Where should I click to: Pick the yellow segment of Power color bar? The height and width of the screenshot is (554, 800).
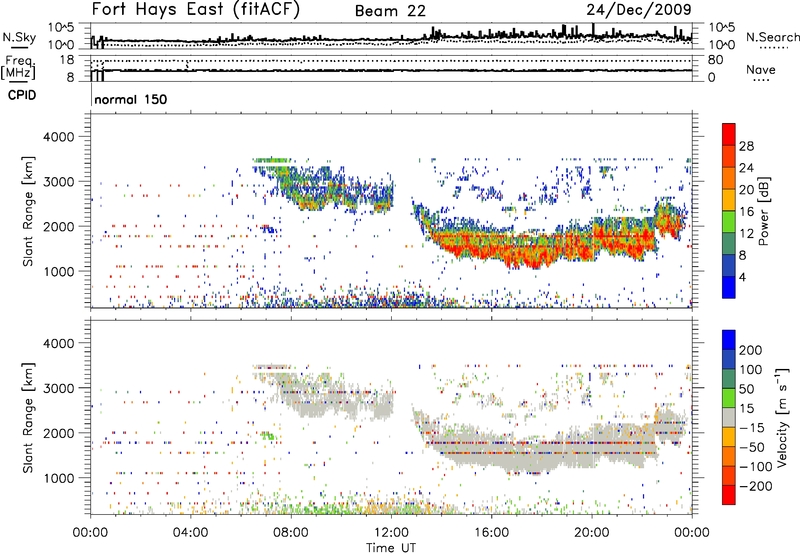pos(729,199)
